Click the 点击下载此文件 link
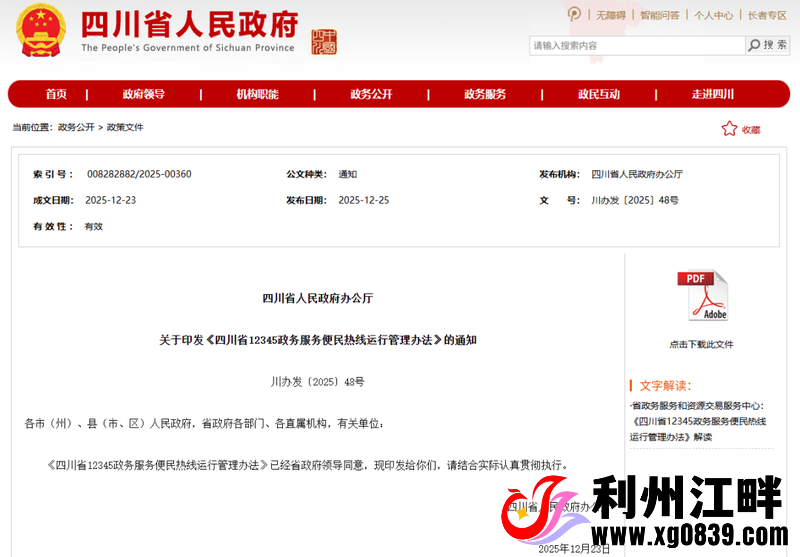Viewport: 800px width, 557px height. [702, 344]
